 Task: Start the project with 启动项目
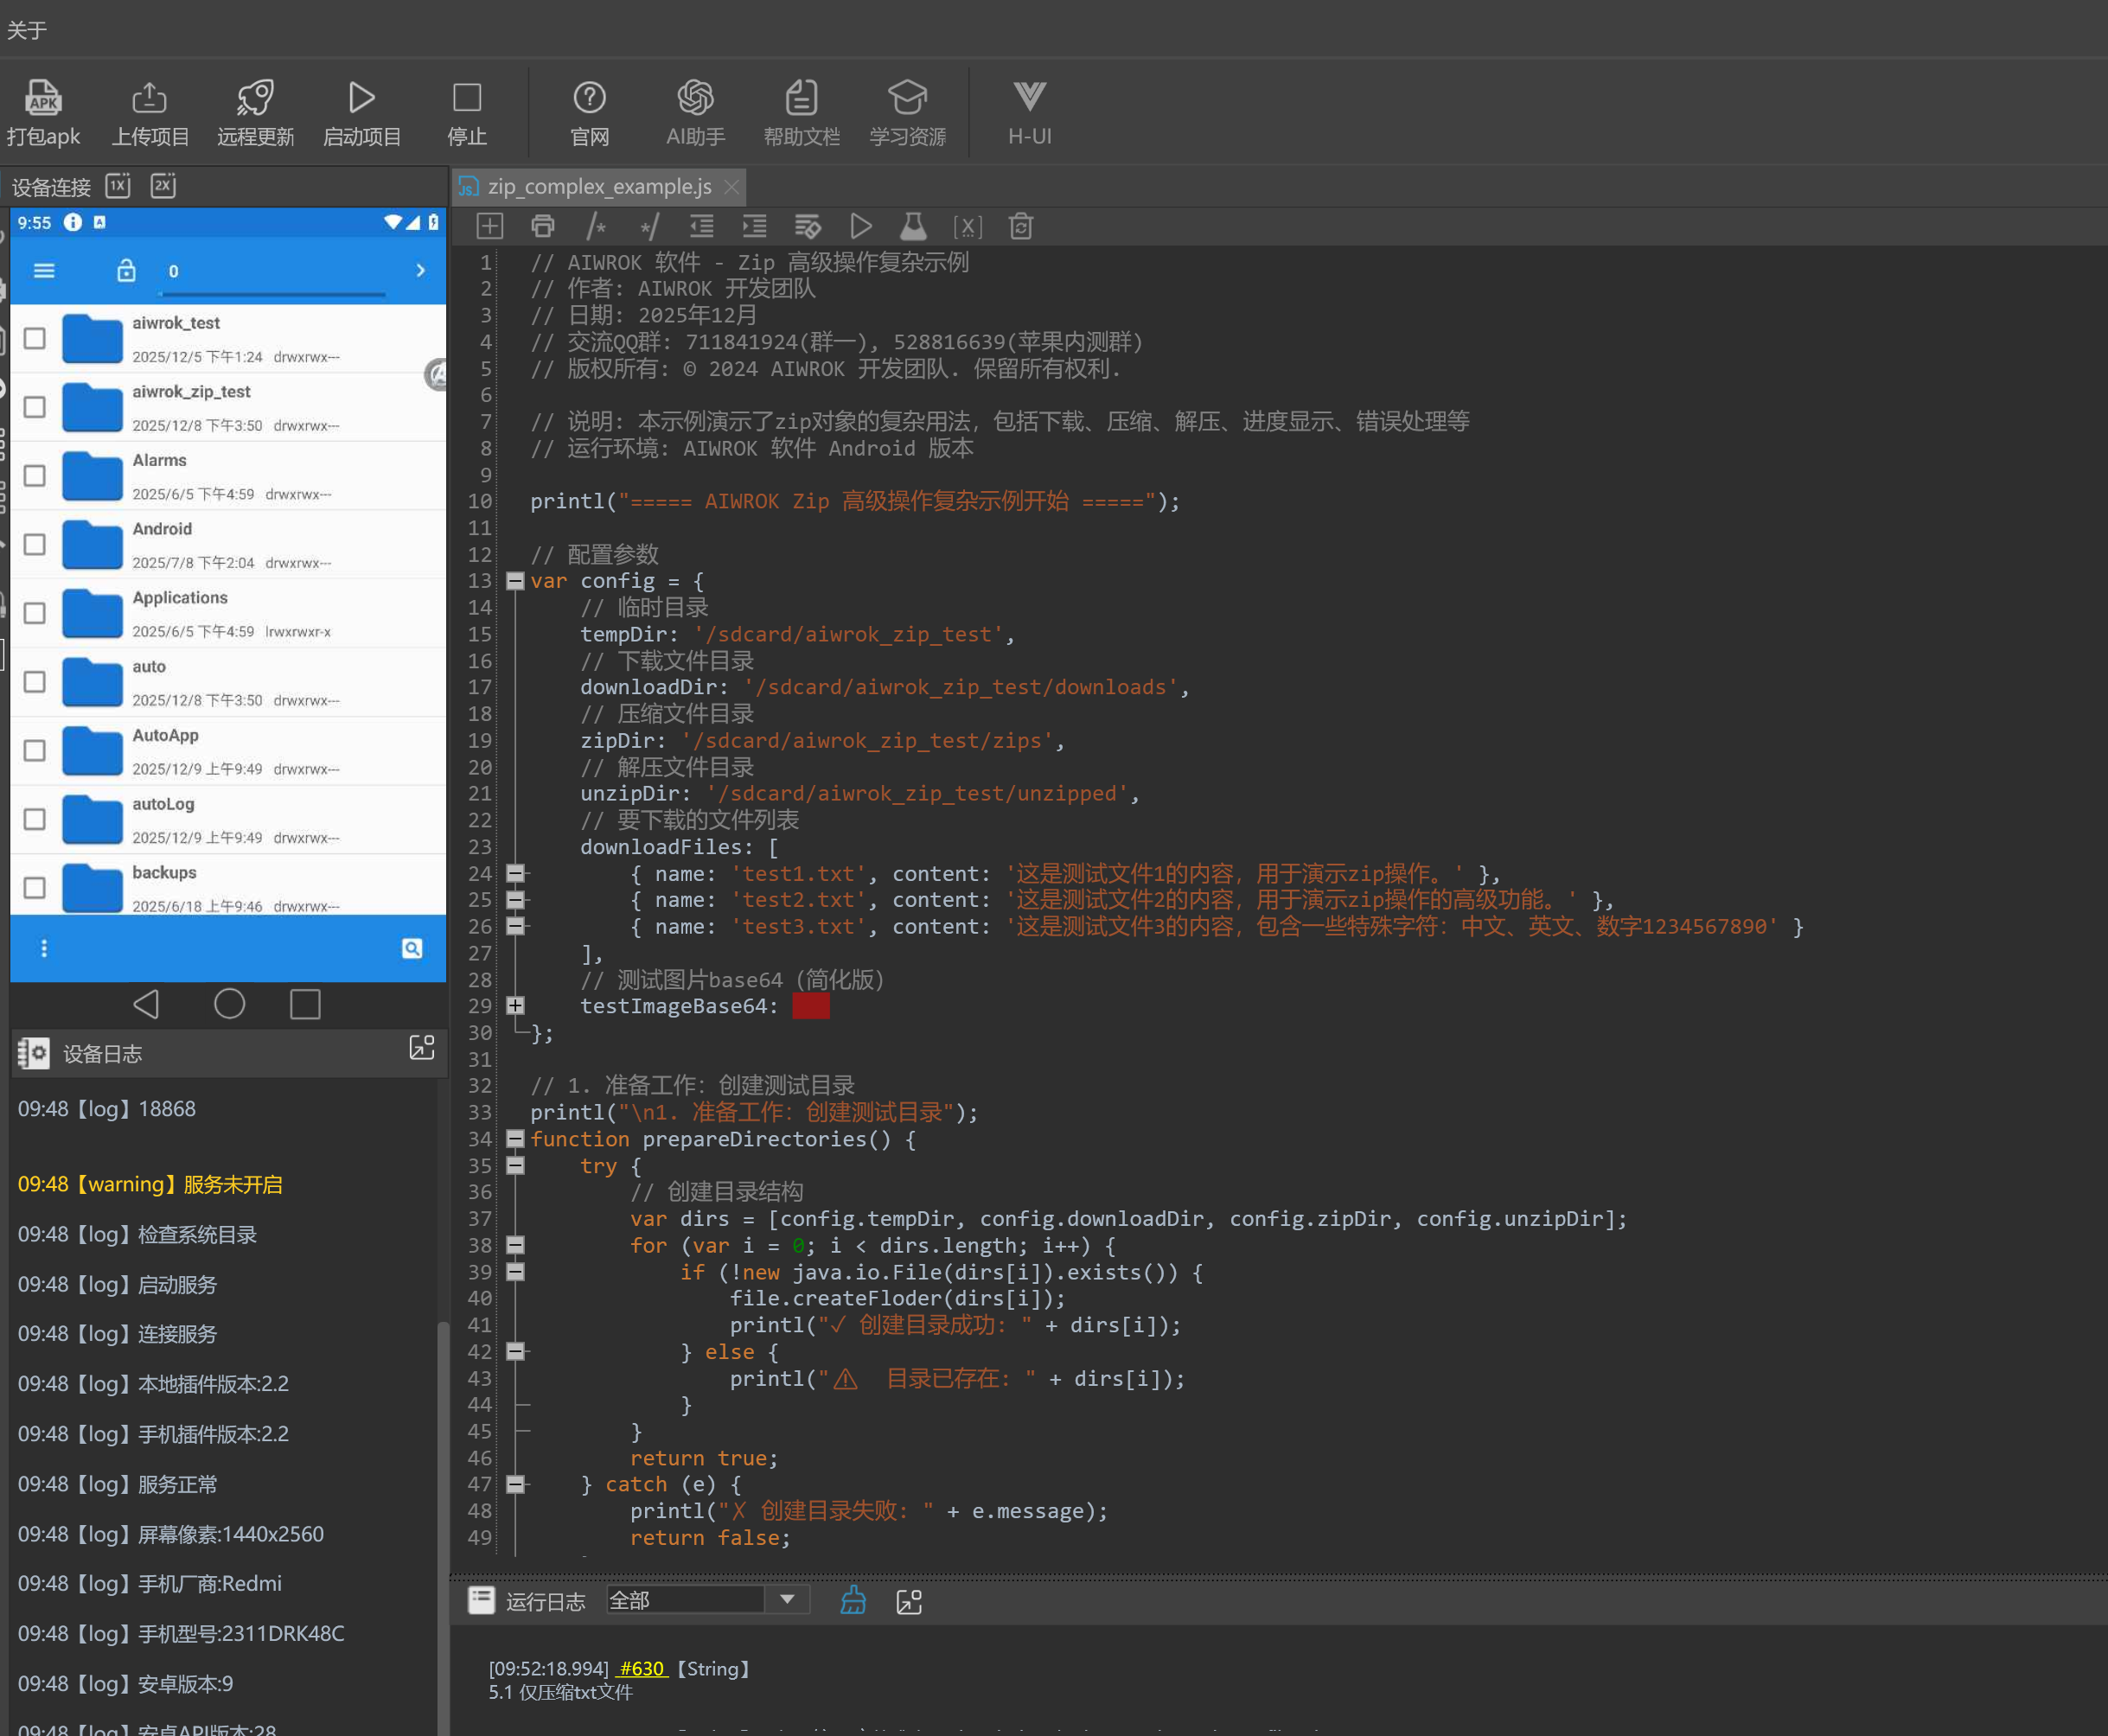(361, 98)
